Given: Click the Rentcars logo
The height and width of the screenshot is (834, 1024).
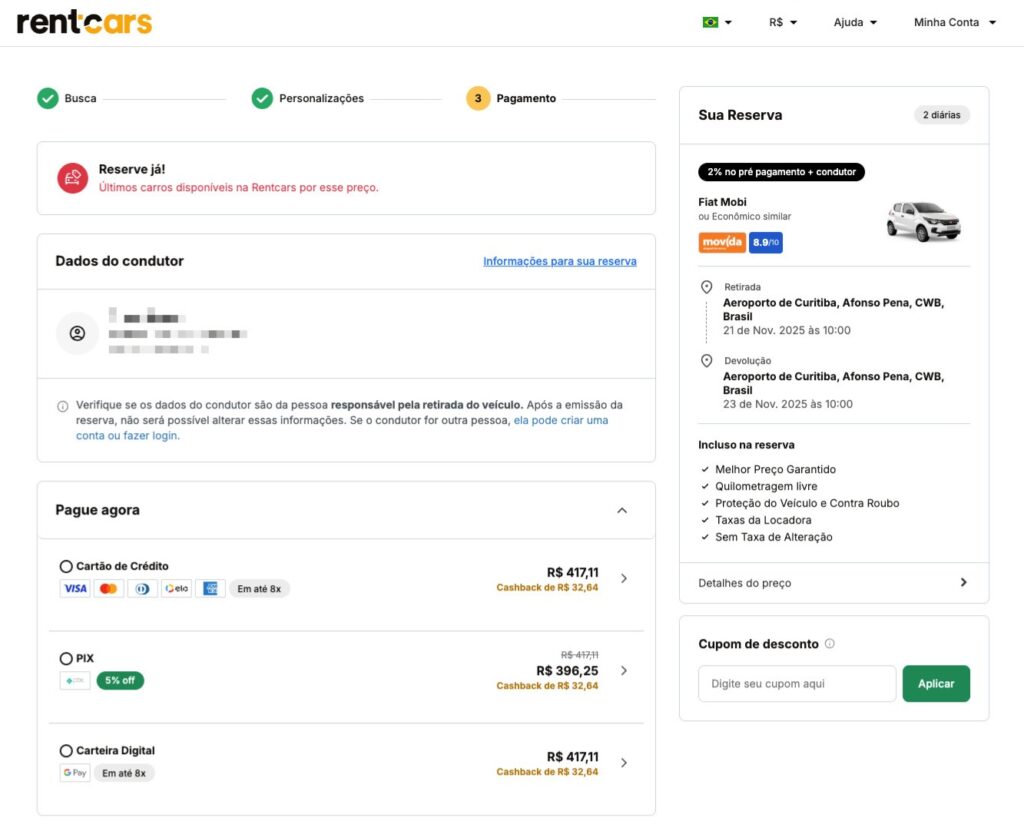Looking at the screenshot, I should (x=84, y=22).
